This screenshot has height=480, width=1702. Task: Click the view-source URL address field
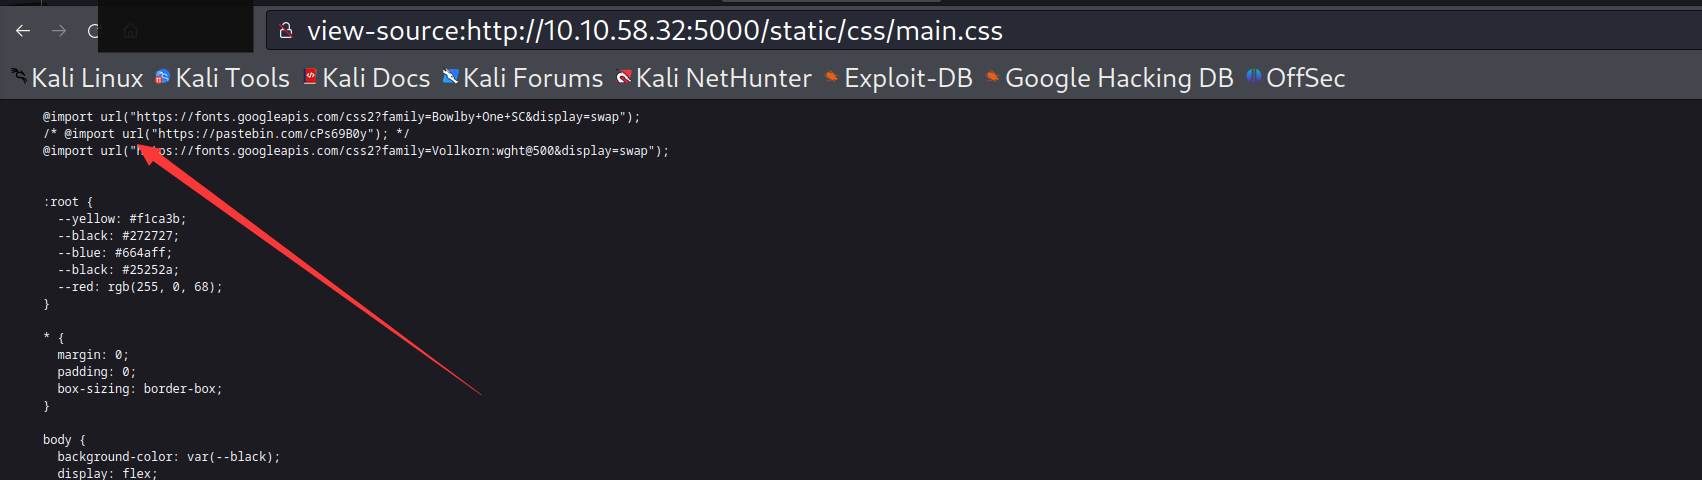654,31
